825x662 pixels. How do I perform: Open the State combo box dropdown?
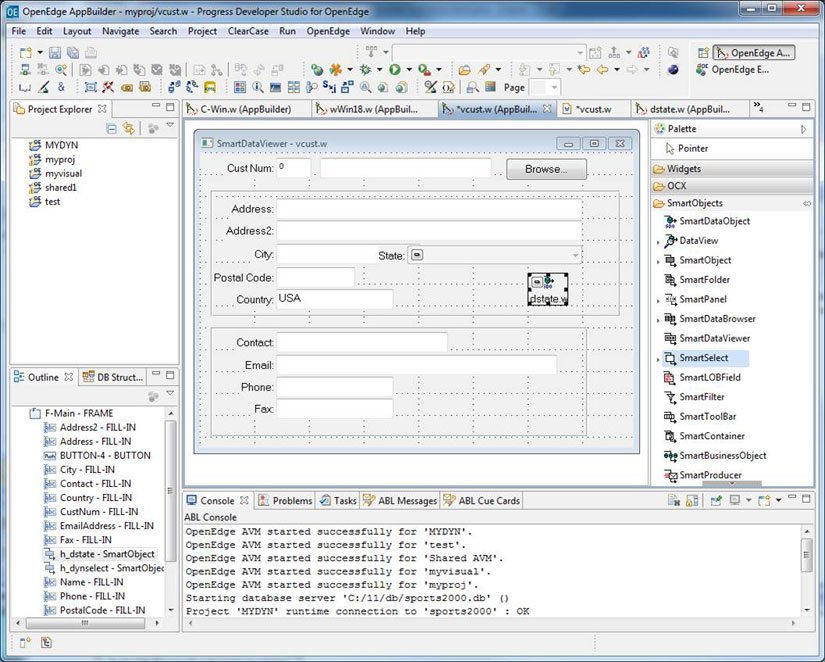[x=574, y=256]
